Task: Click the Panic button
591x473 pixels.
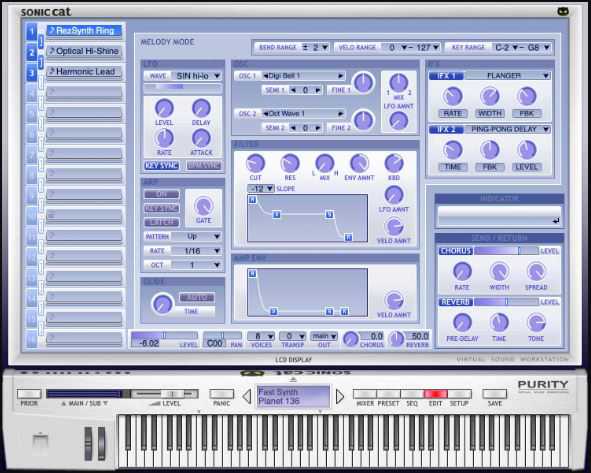Action: click(222, 394)
